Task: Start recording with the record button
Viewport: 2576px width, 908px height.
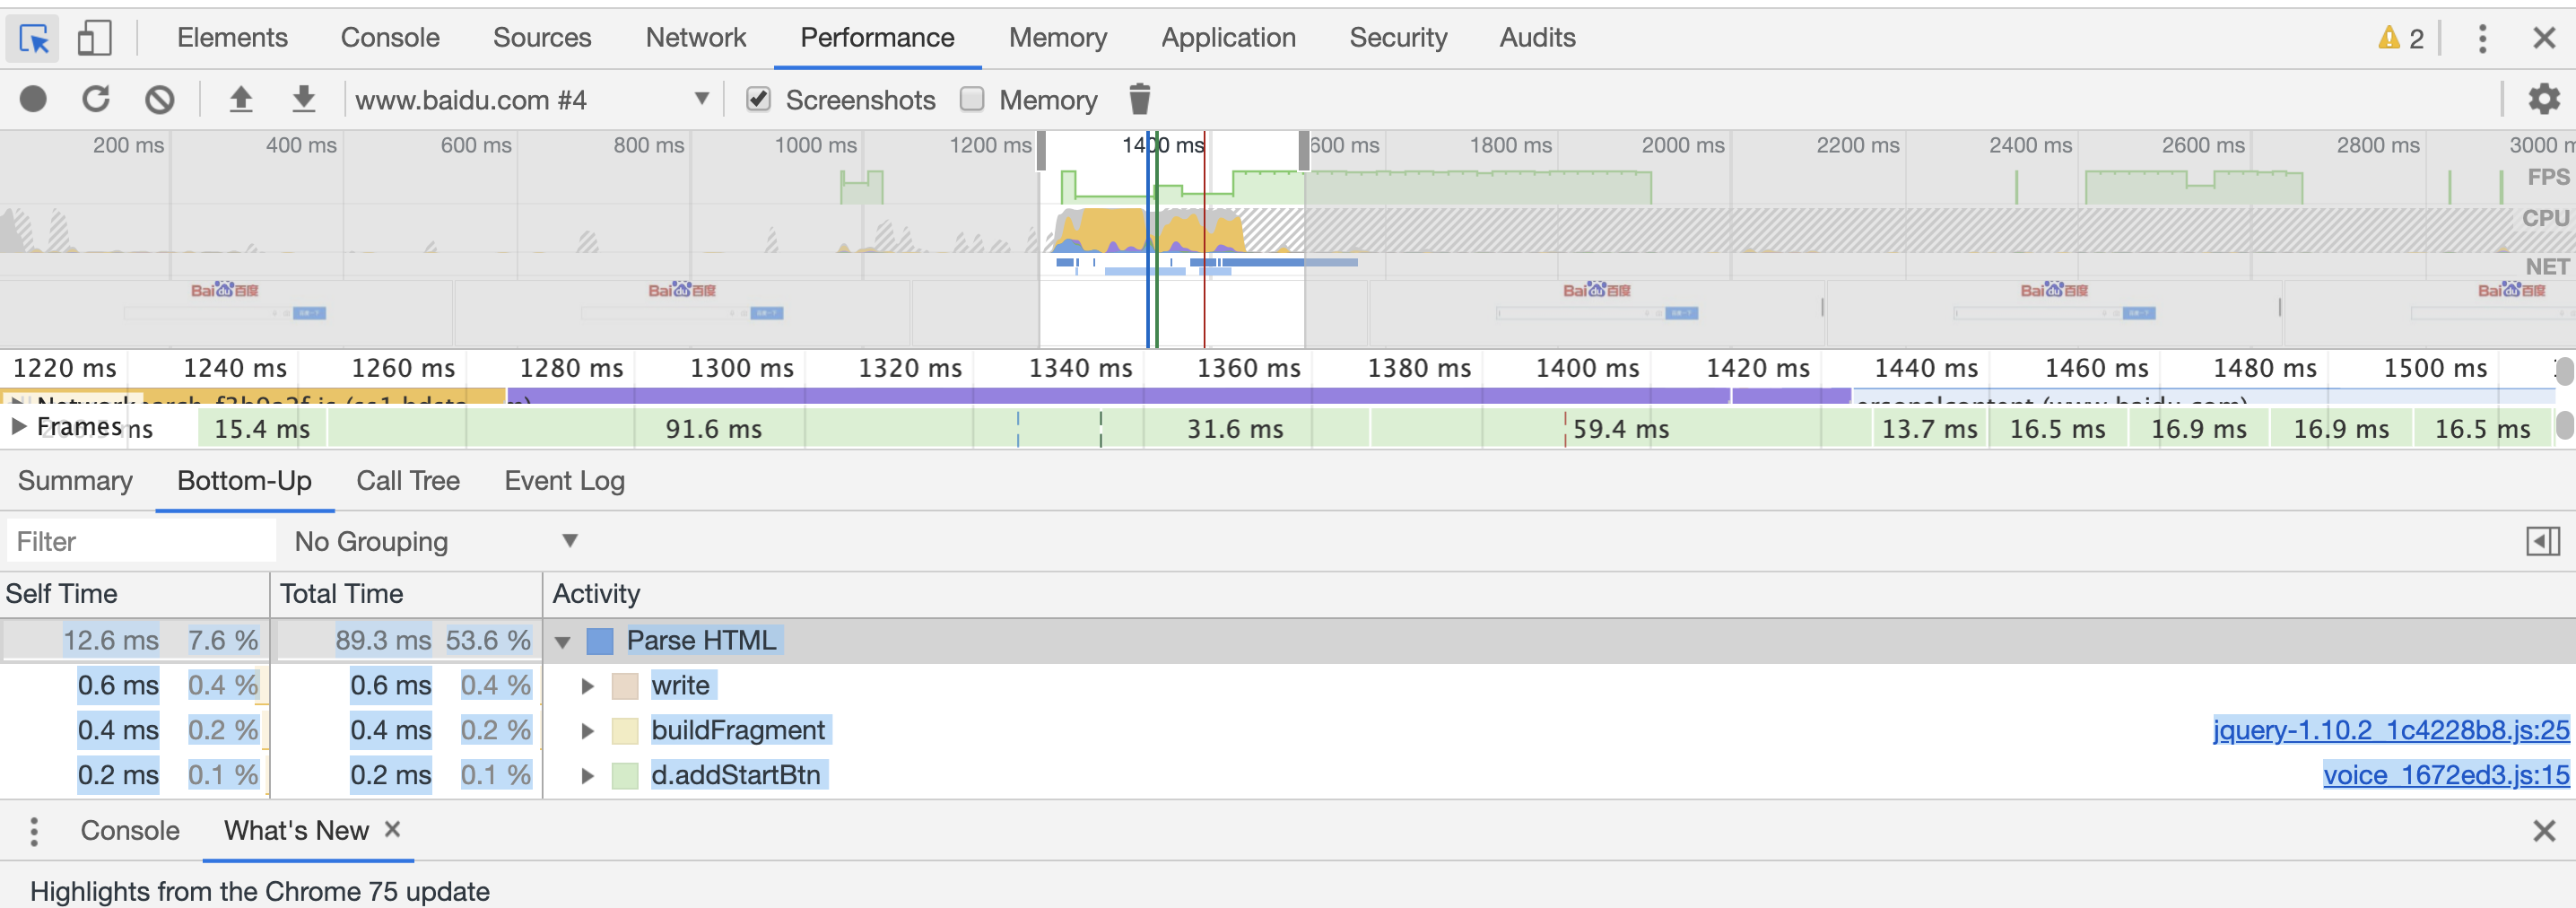Action: pos(33,99)
